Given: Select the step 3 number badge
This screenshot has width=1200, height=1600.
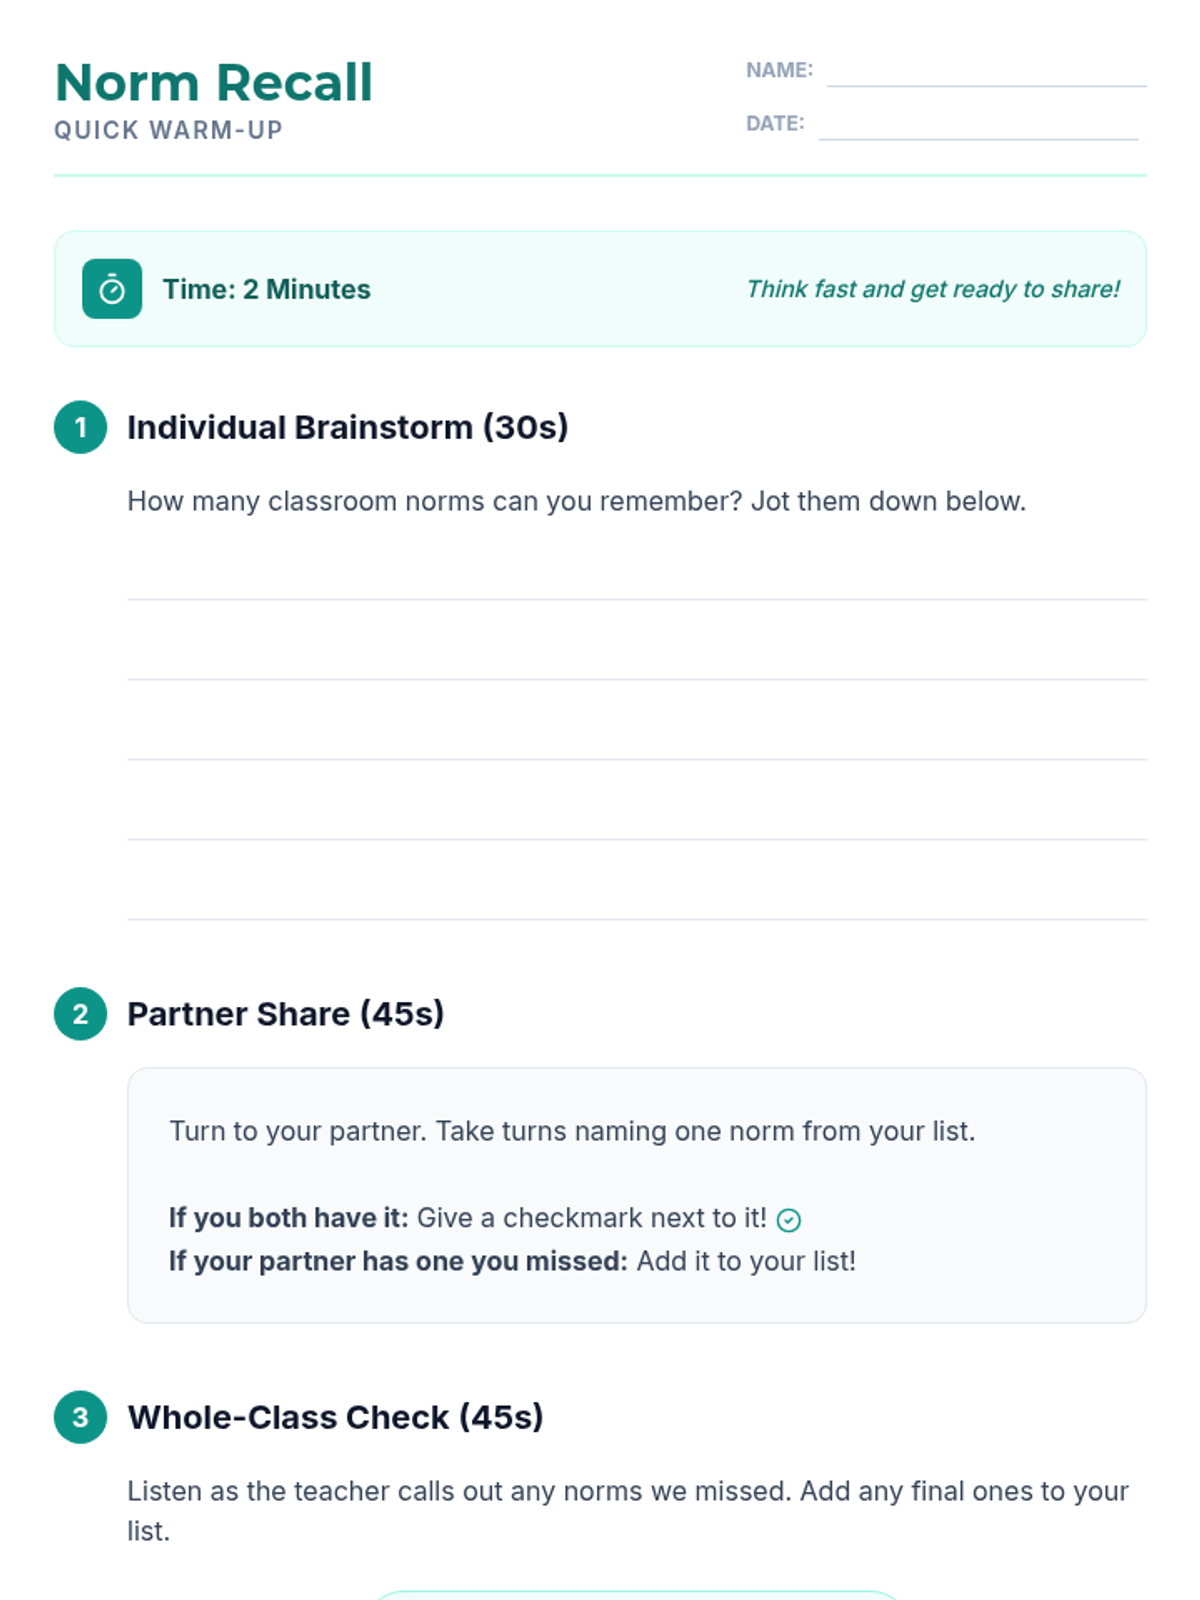Looking at the screenshot, I should tap(80, 1417).
